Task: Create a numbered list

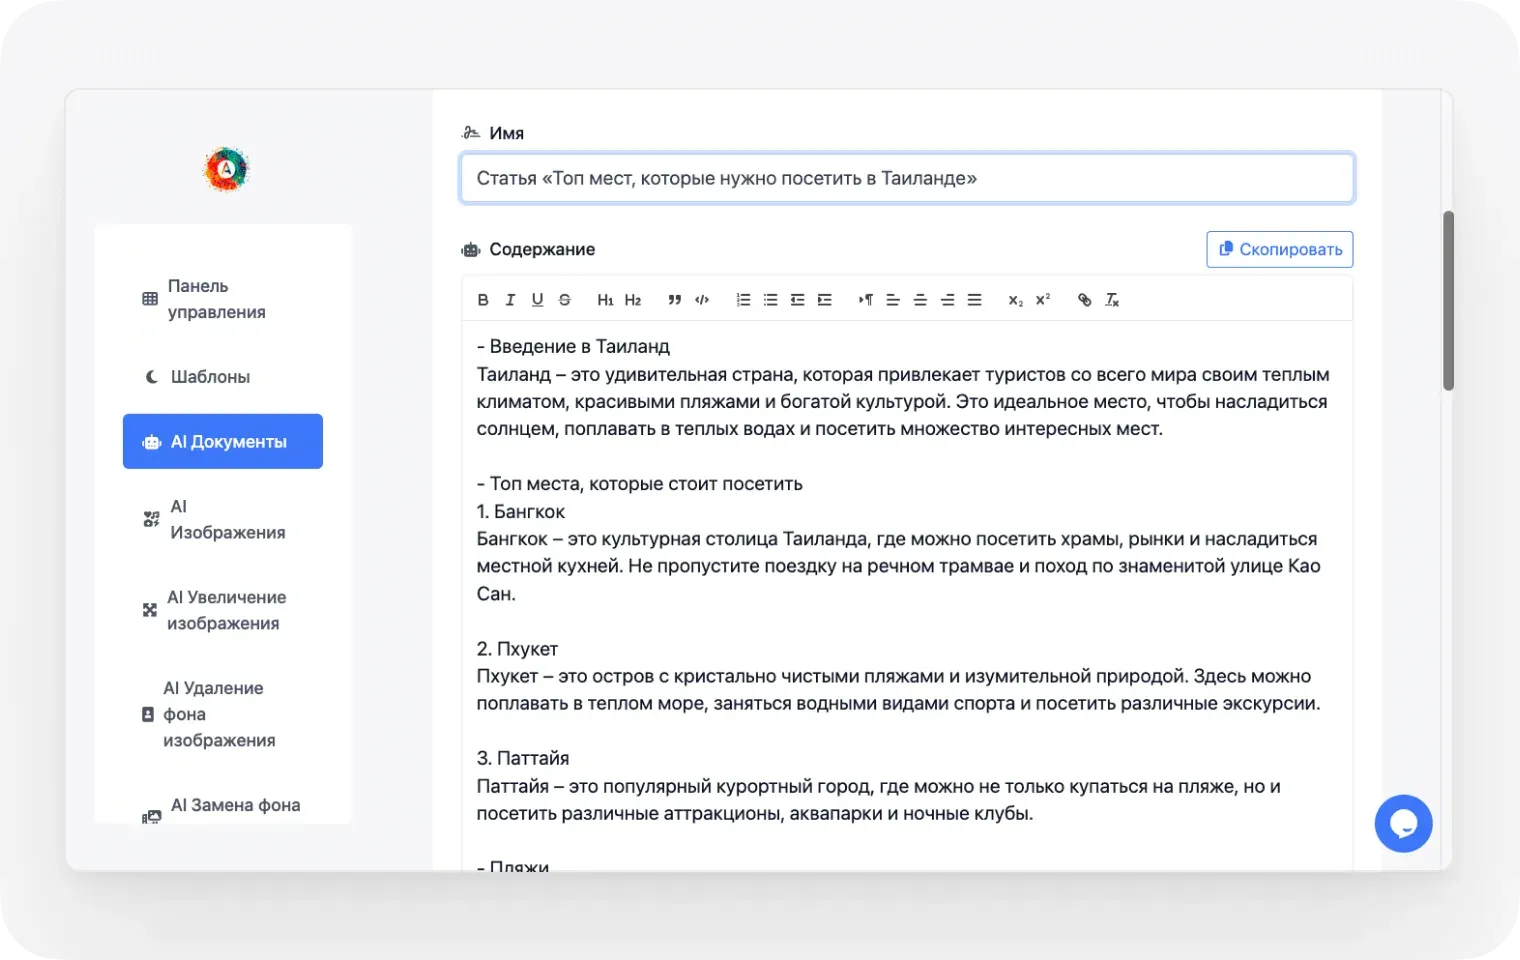Action: 743,300
